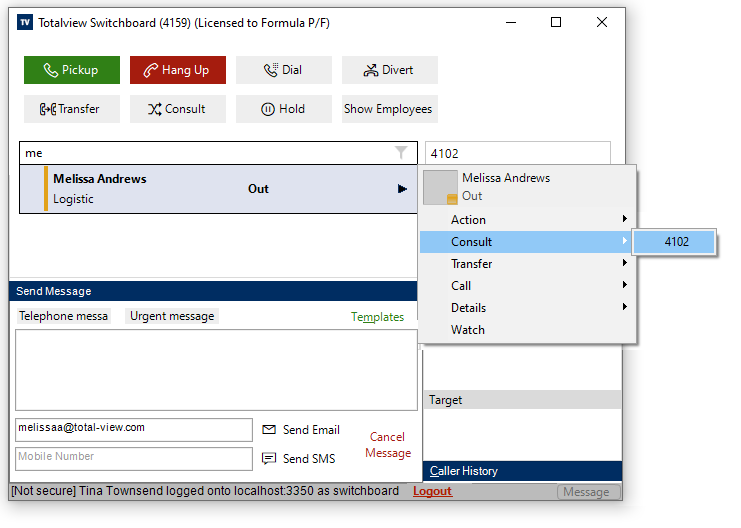Viewport: 741px width, 528px height.
Task: Put the call on Hold
Action: [x=284, y=109]
